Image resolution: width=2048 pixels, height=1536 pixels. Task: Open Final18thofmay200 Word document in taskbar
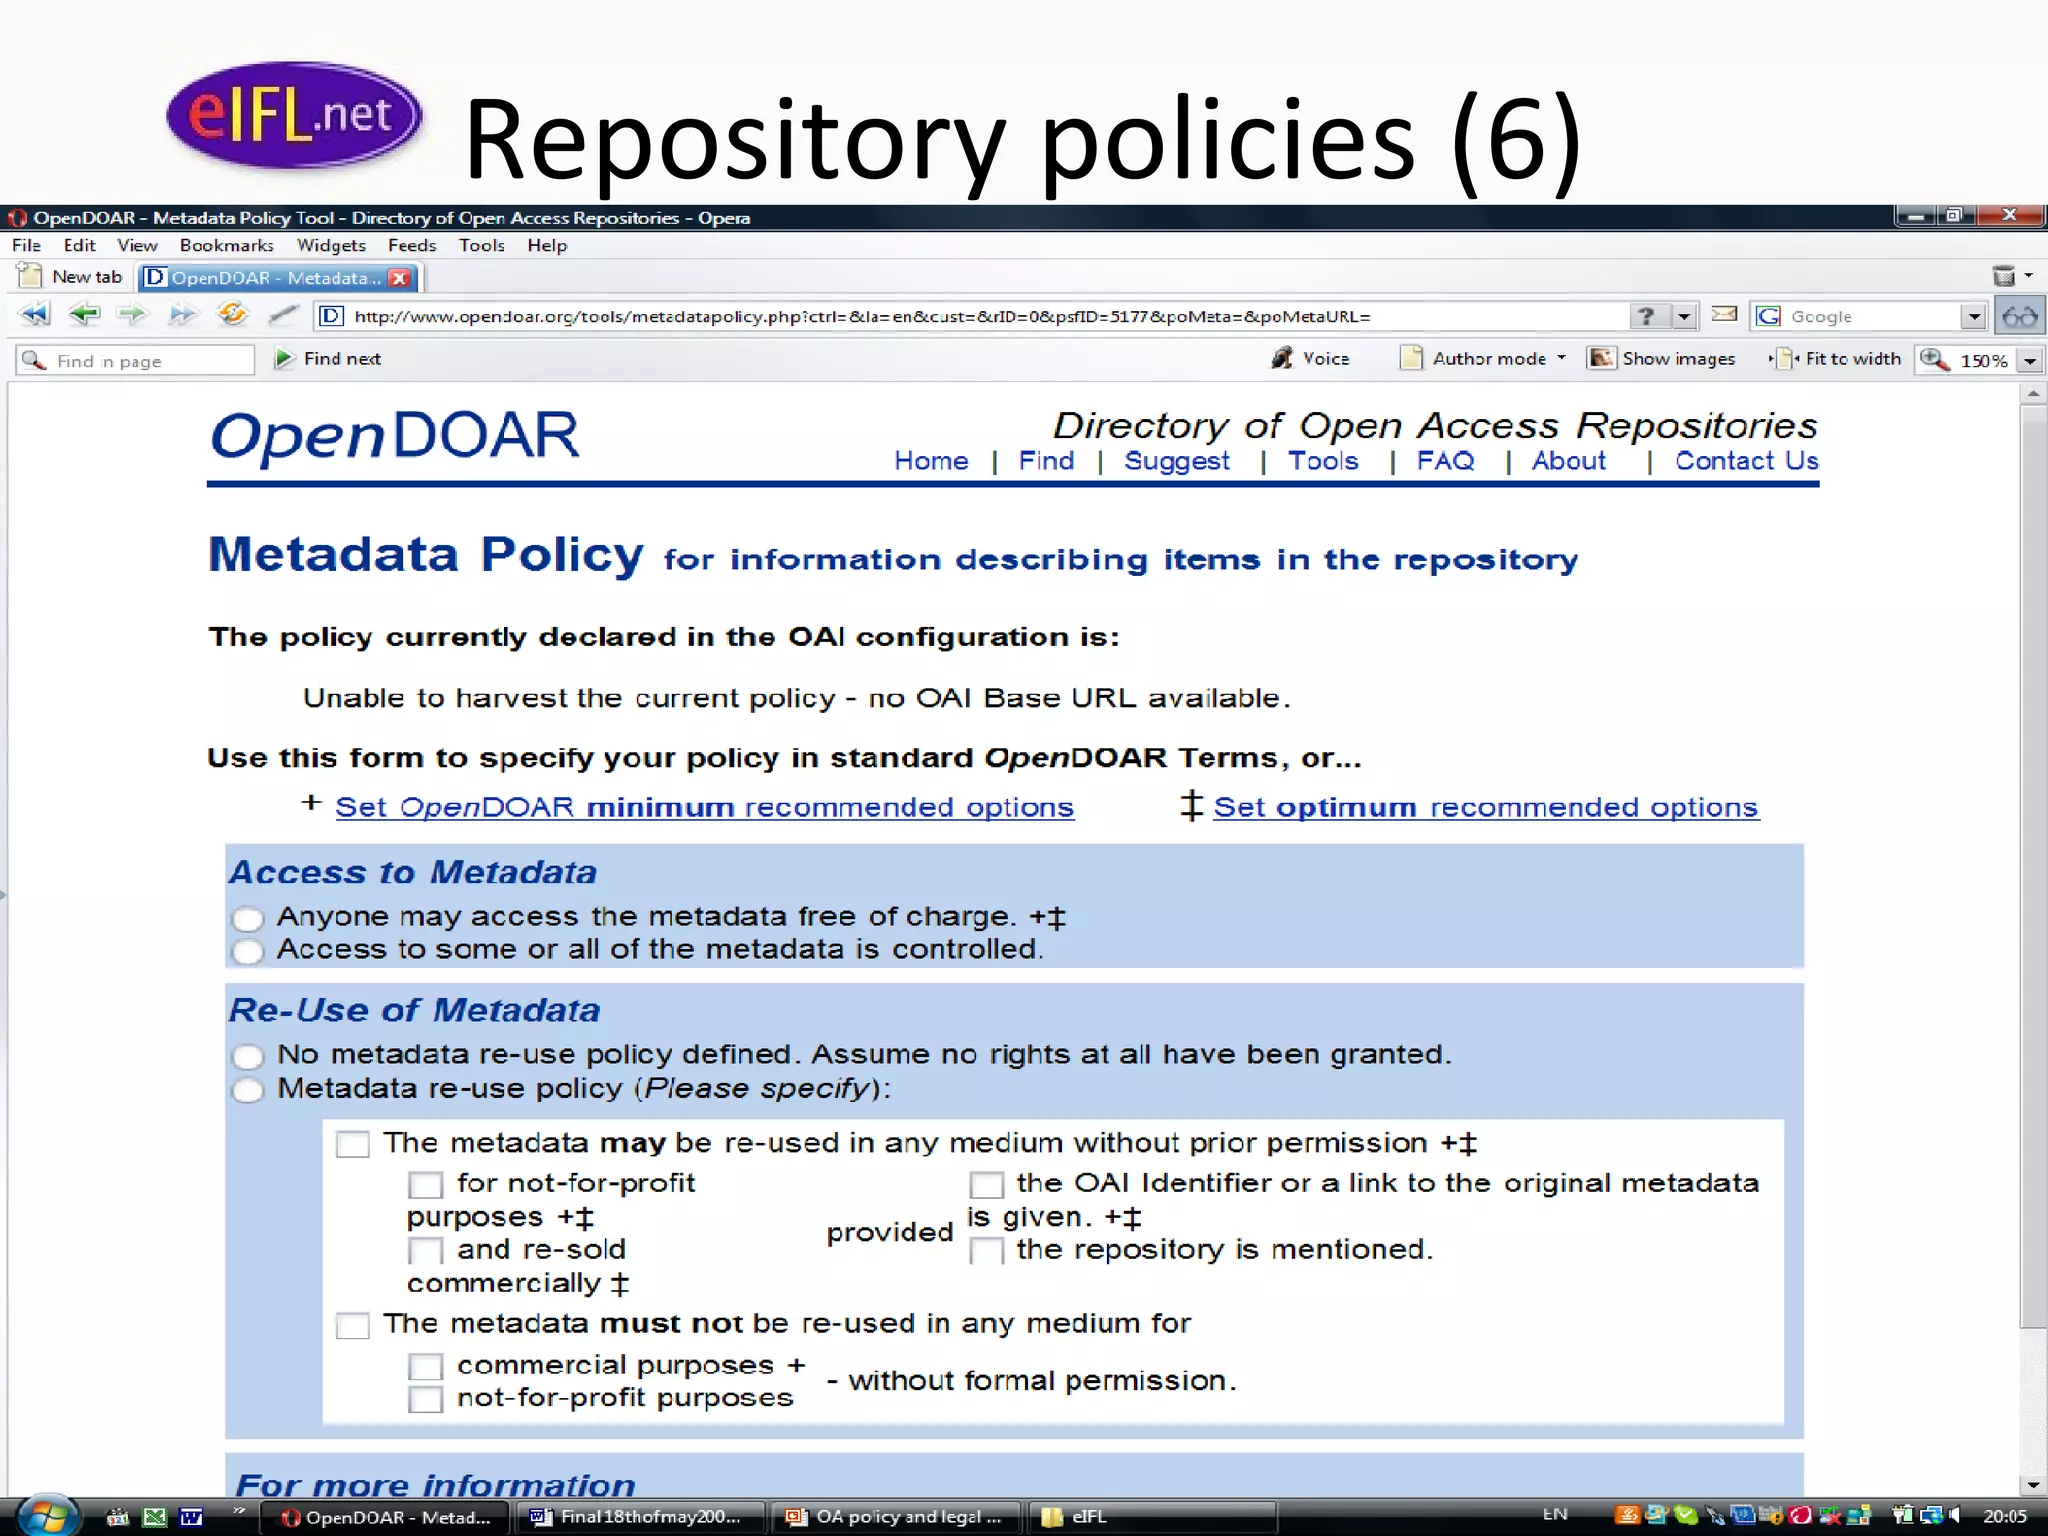[x=640, y=1517]
